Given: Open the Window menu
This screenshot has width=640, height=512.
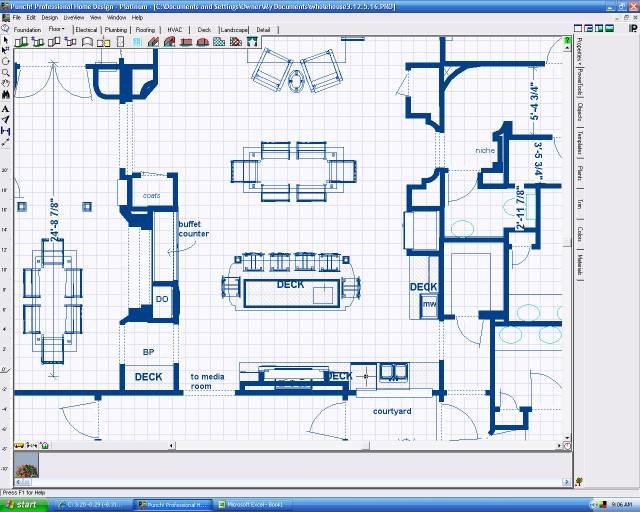Looking at the screenshot, I should pos(116,18).
